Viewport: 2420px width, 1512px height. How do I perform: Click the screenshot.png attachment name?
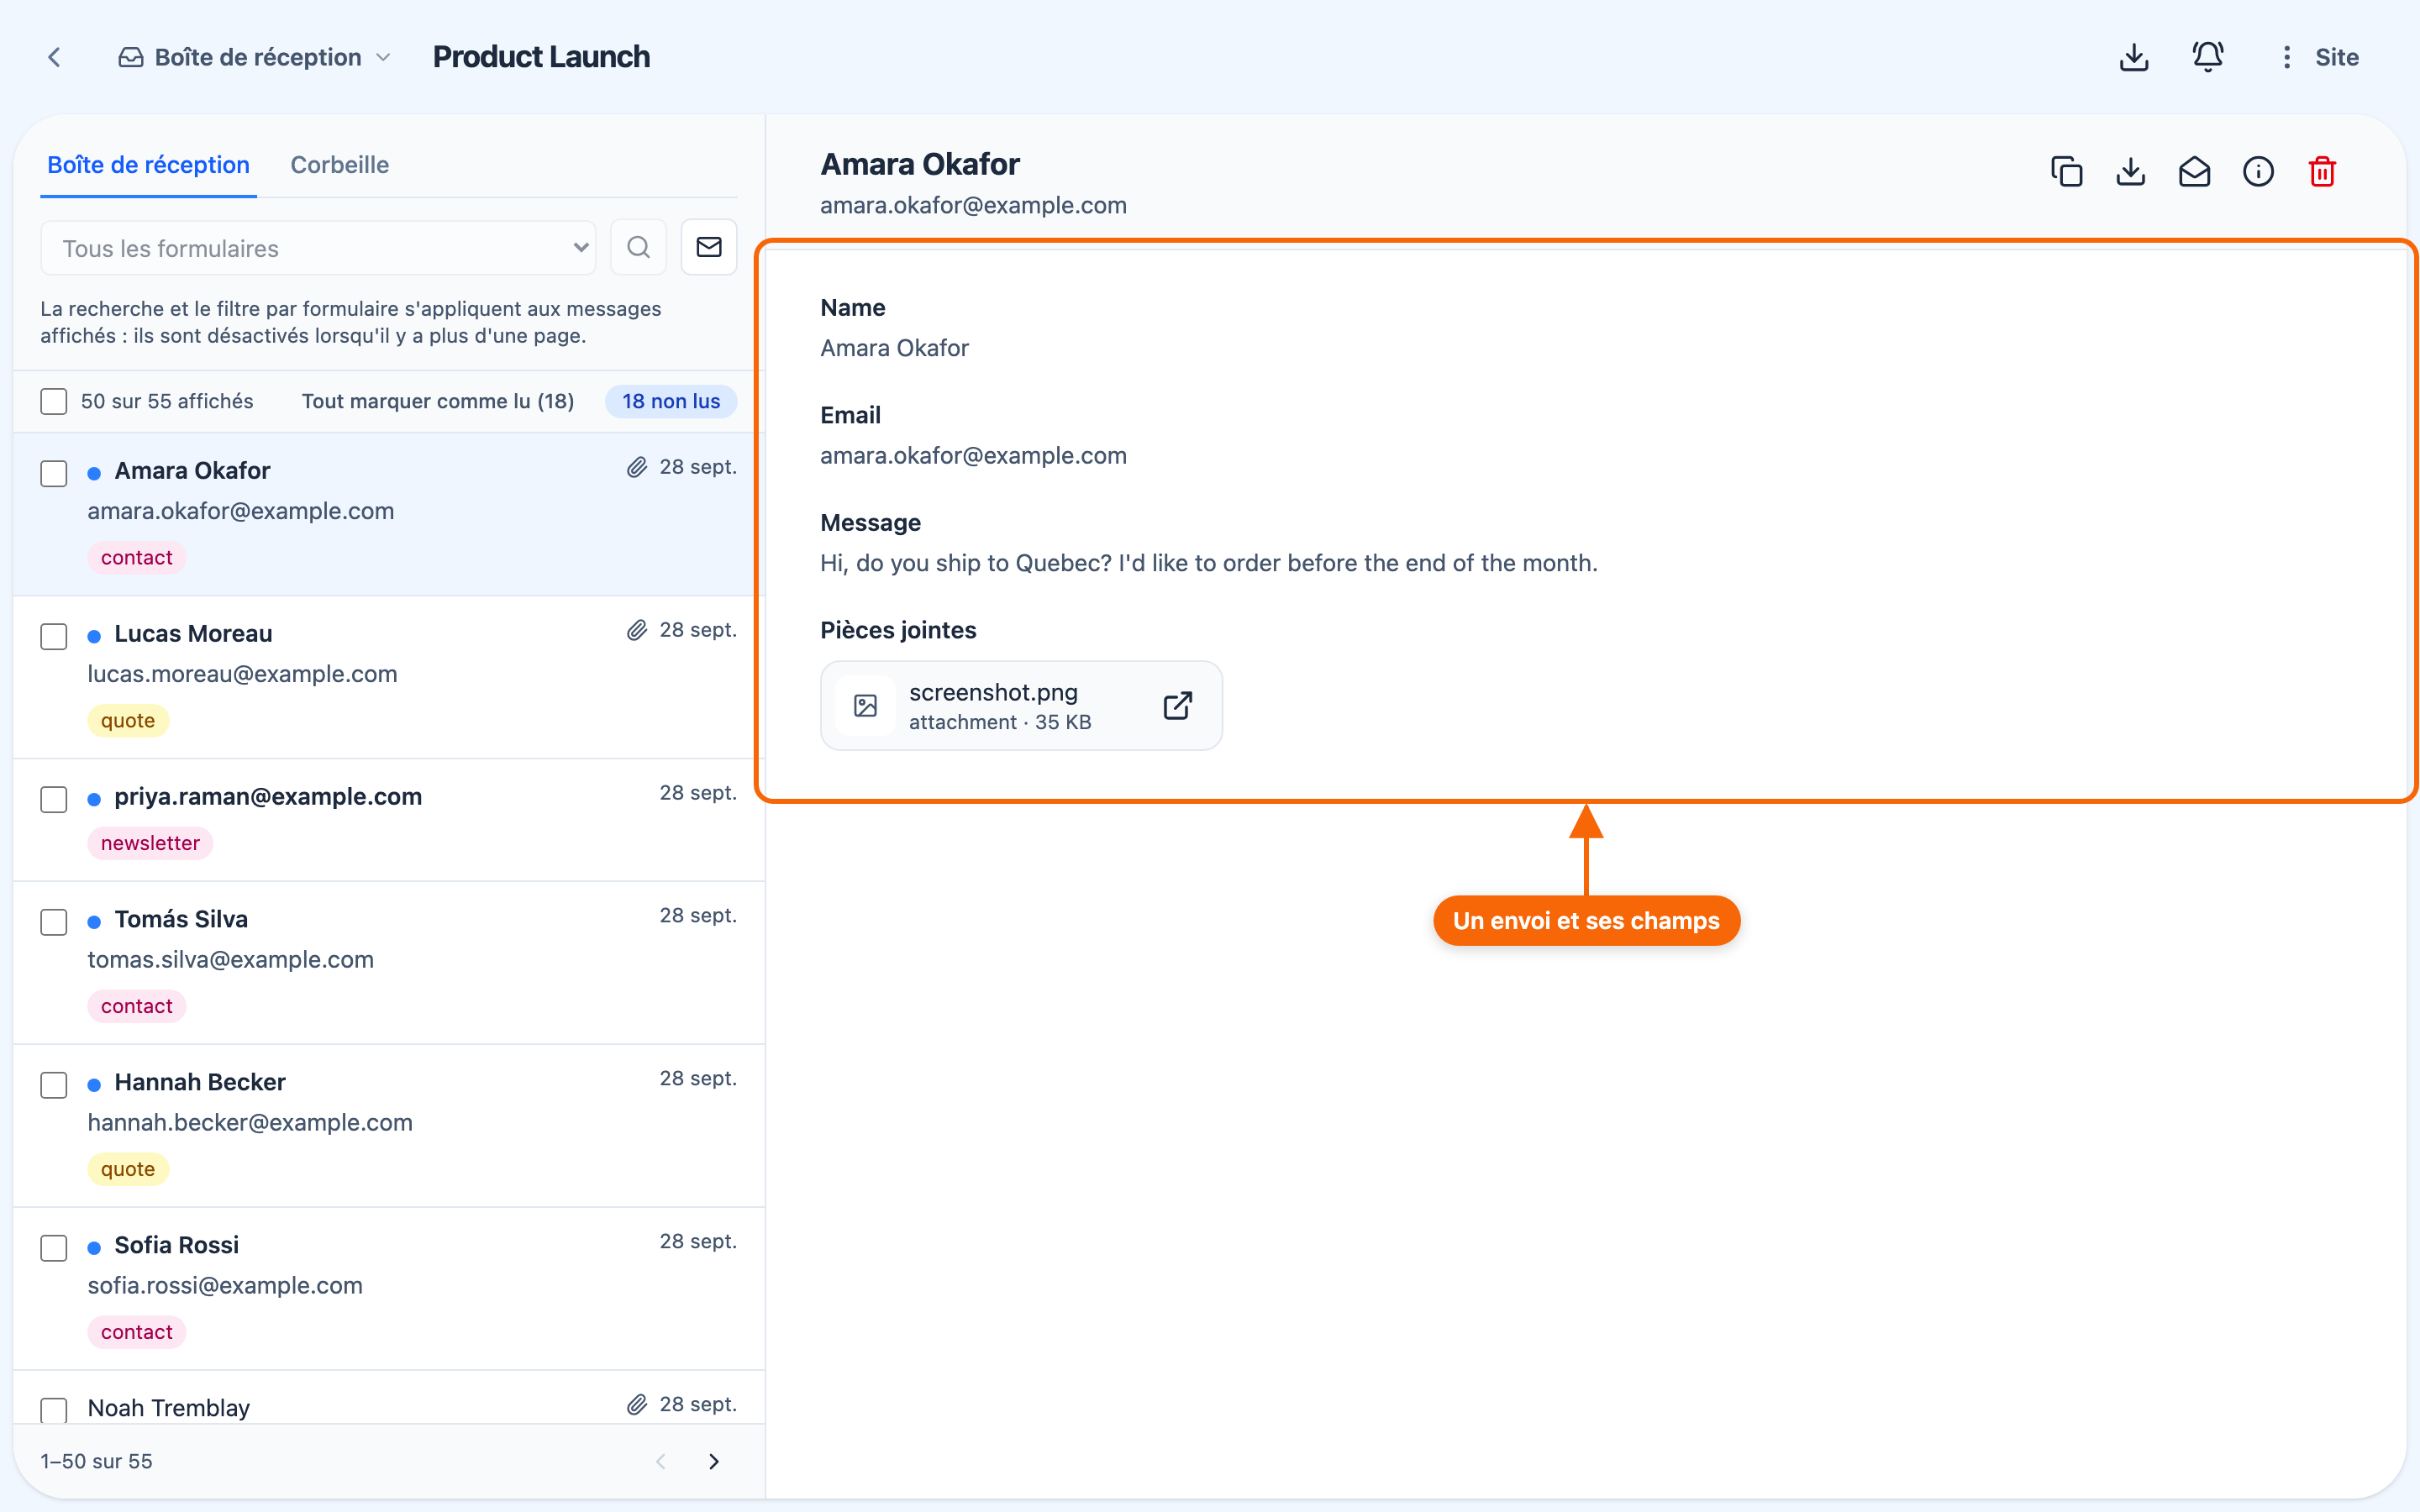993,692
